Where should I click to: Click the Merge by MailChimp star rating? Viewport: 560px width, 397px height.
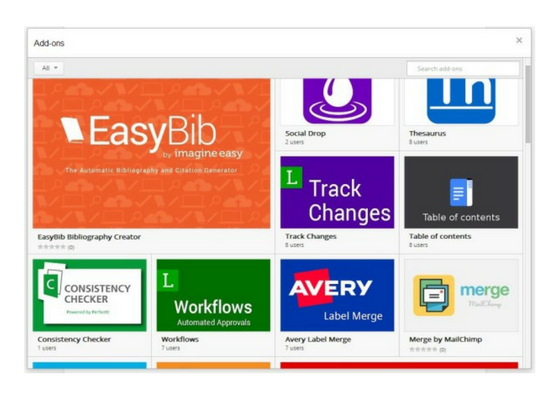[x=423, y=350]
